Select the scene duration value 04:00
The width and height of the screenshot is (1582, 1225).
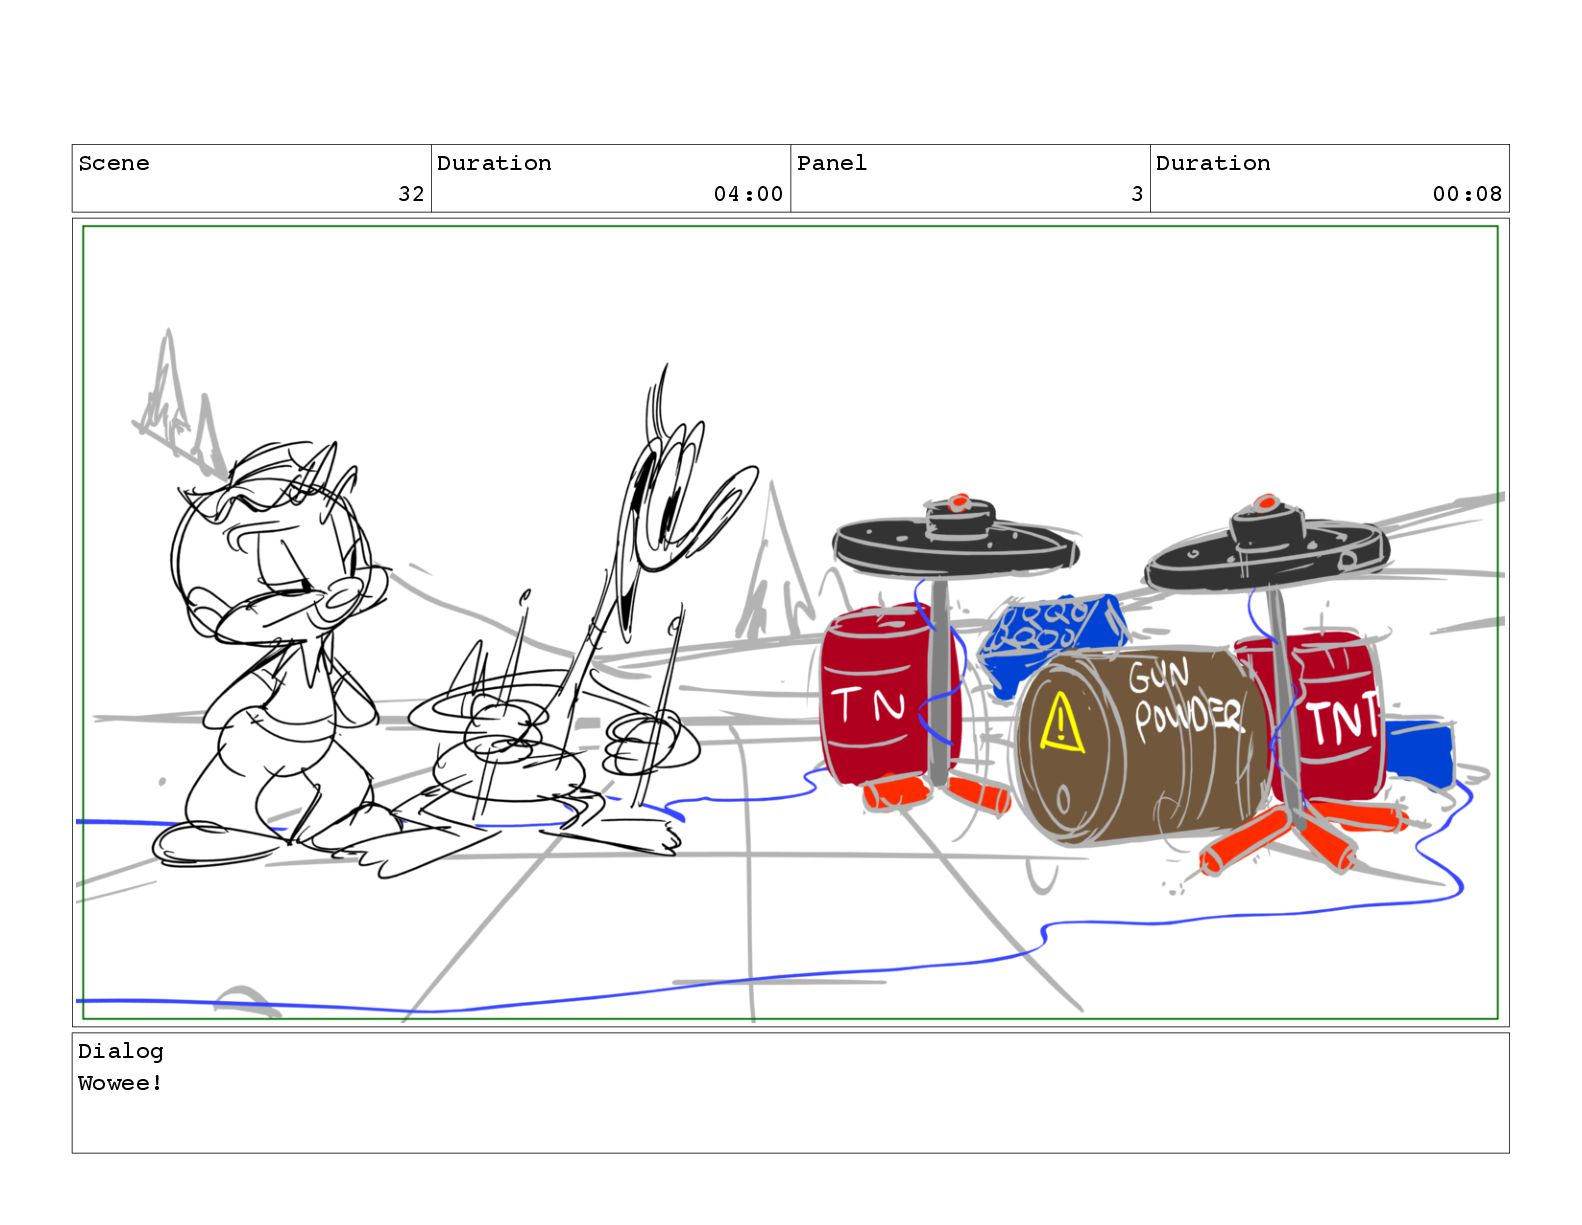coord(748,194)
